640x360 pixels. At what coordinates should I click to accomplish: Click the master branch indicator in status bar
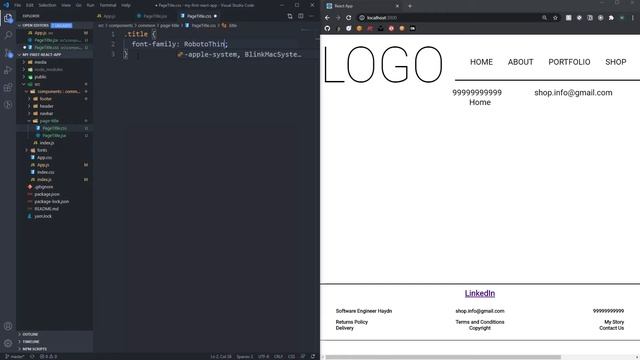pyautogui.click(x=15, y=356)
